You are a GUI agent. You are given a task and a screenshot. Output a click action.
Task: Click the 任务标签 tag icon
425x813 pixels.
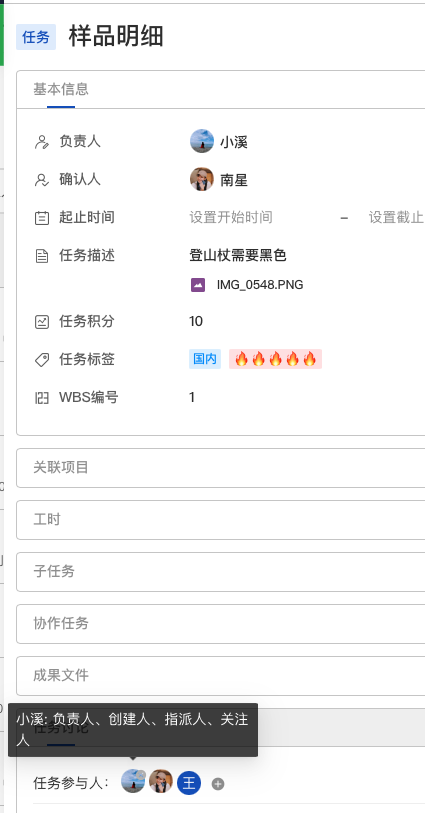[x=41, y=360]
